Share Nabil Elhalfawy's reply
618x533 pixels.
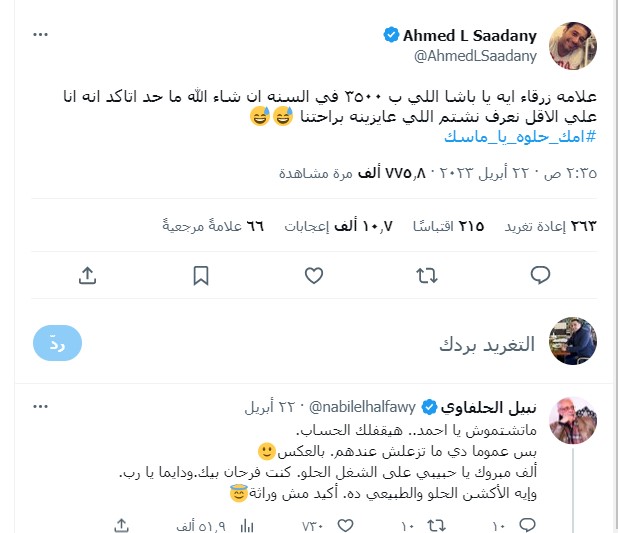tap(121, 526)
